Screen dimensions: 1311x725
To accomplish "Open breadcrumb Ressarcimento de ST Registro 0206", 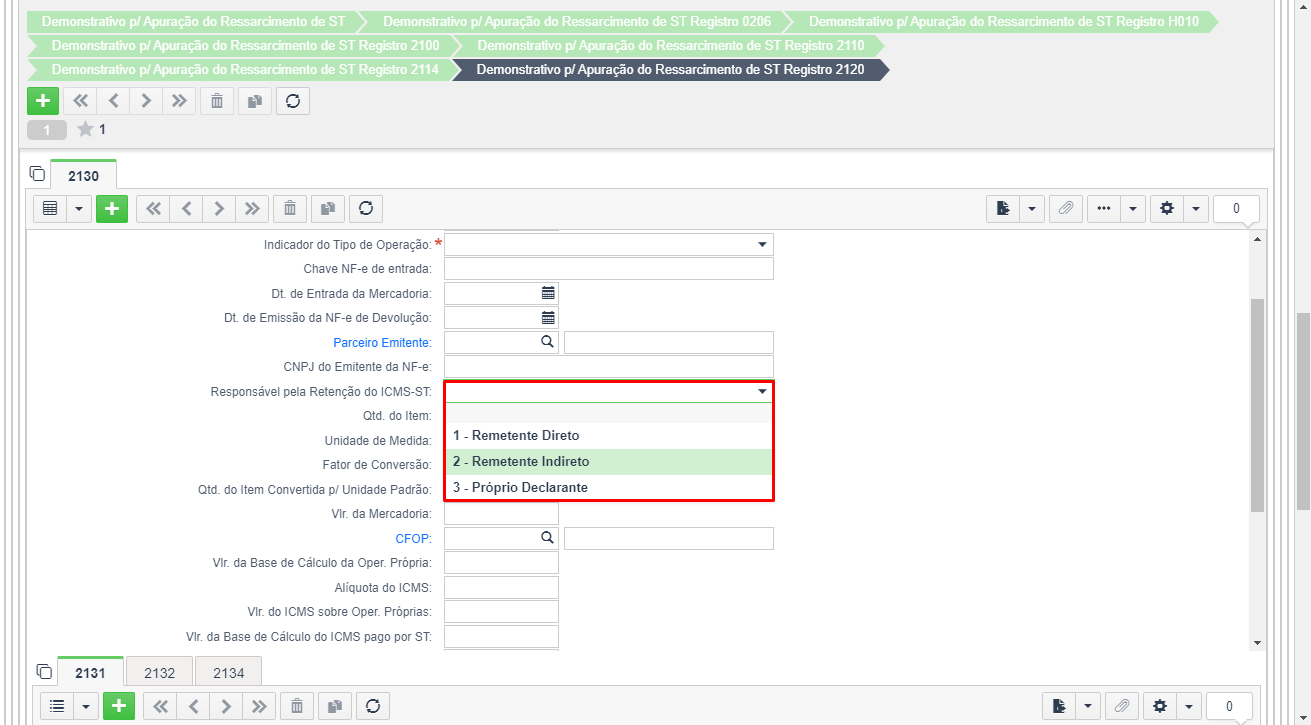I will [x=576, y=21].
